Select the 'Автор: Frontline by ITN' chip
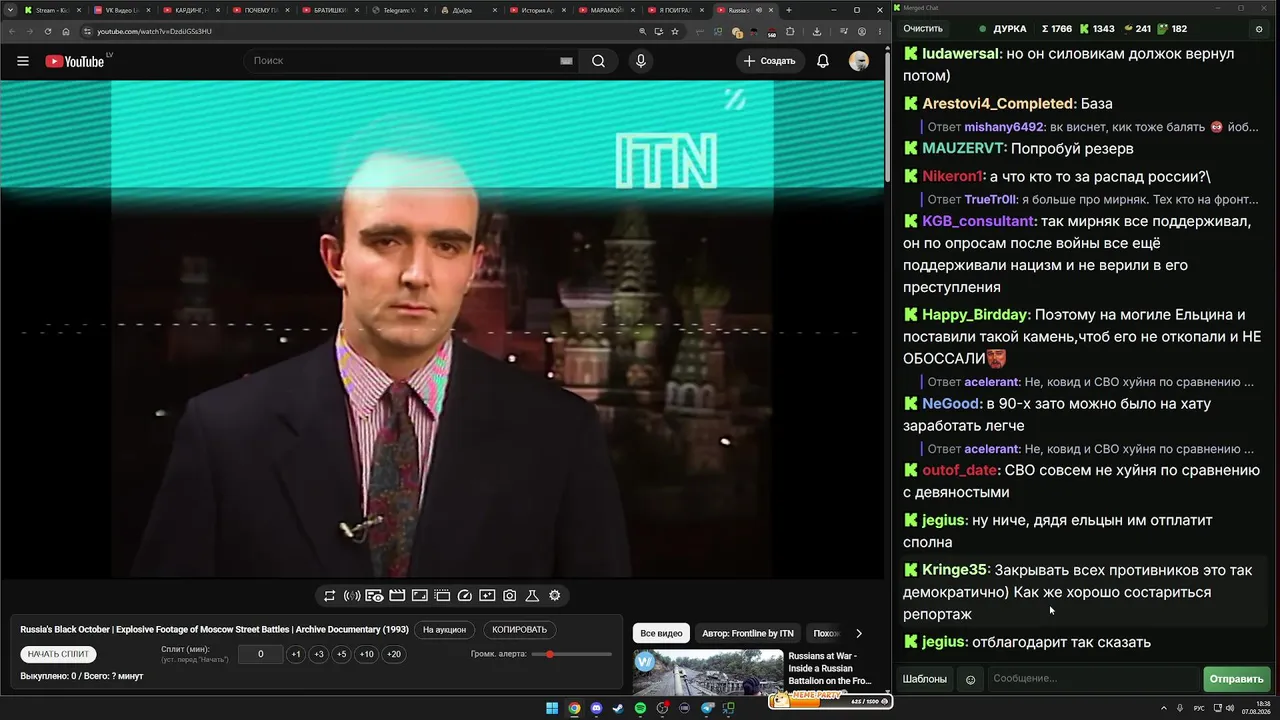This screenshot has width=1280, height=720. tap(748, 633)
